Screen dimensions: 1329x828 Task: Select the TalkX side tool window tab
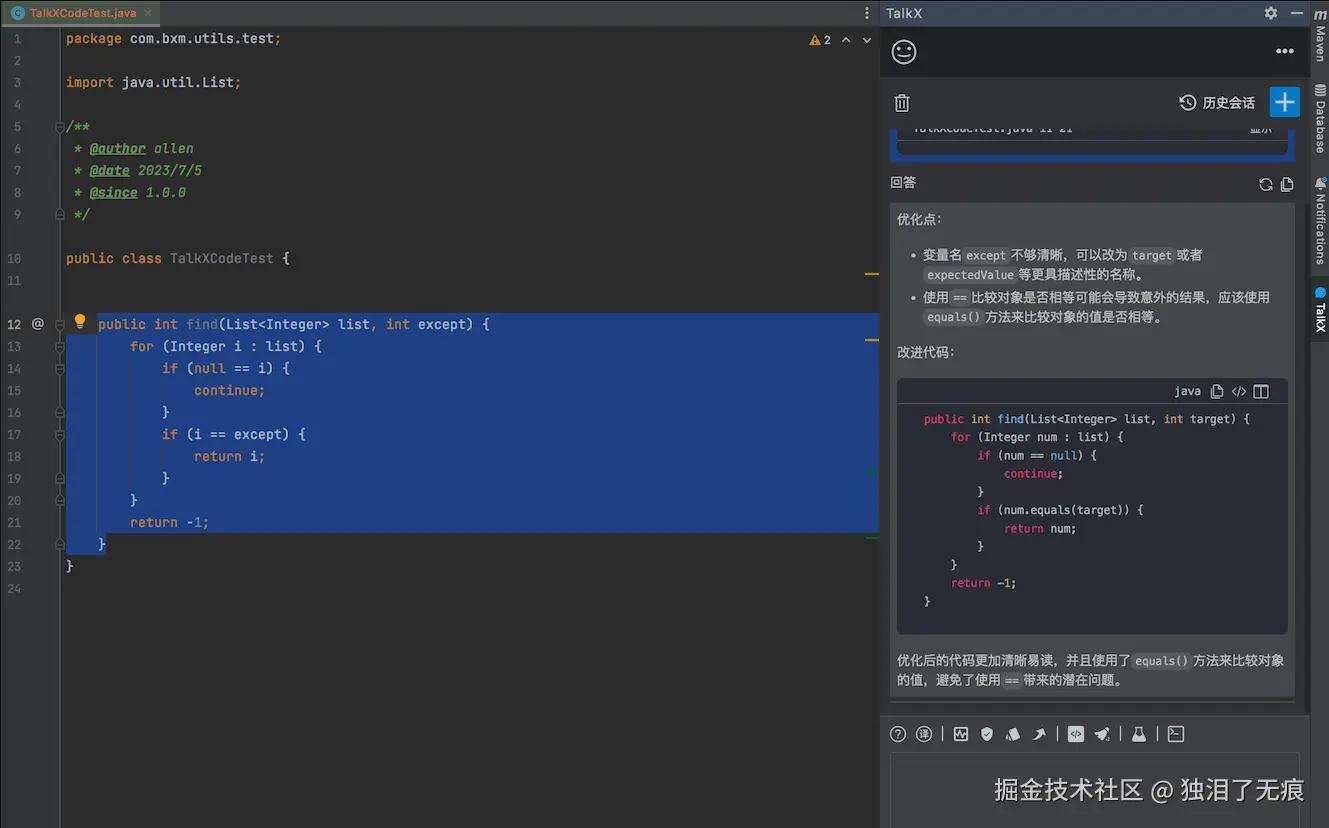click(1320, 310)
